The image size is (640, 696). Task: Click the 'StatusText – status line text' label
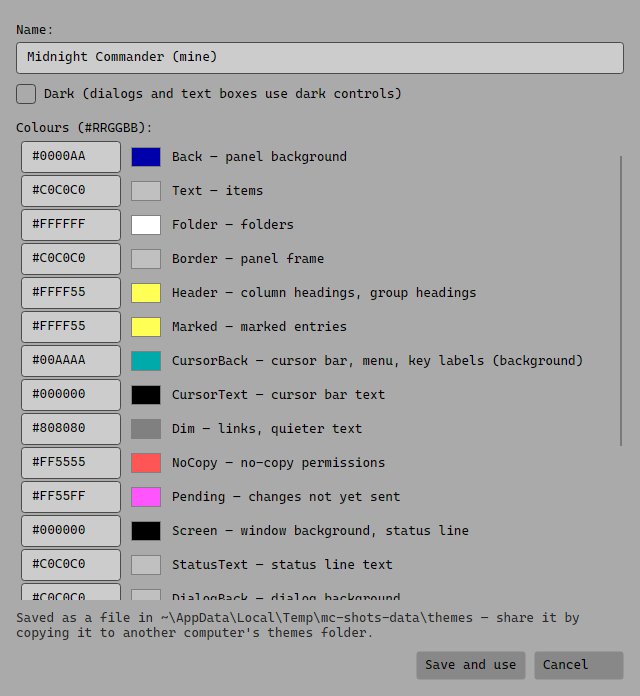tap(282, 565)
